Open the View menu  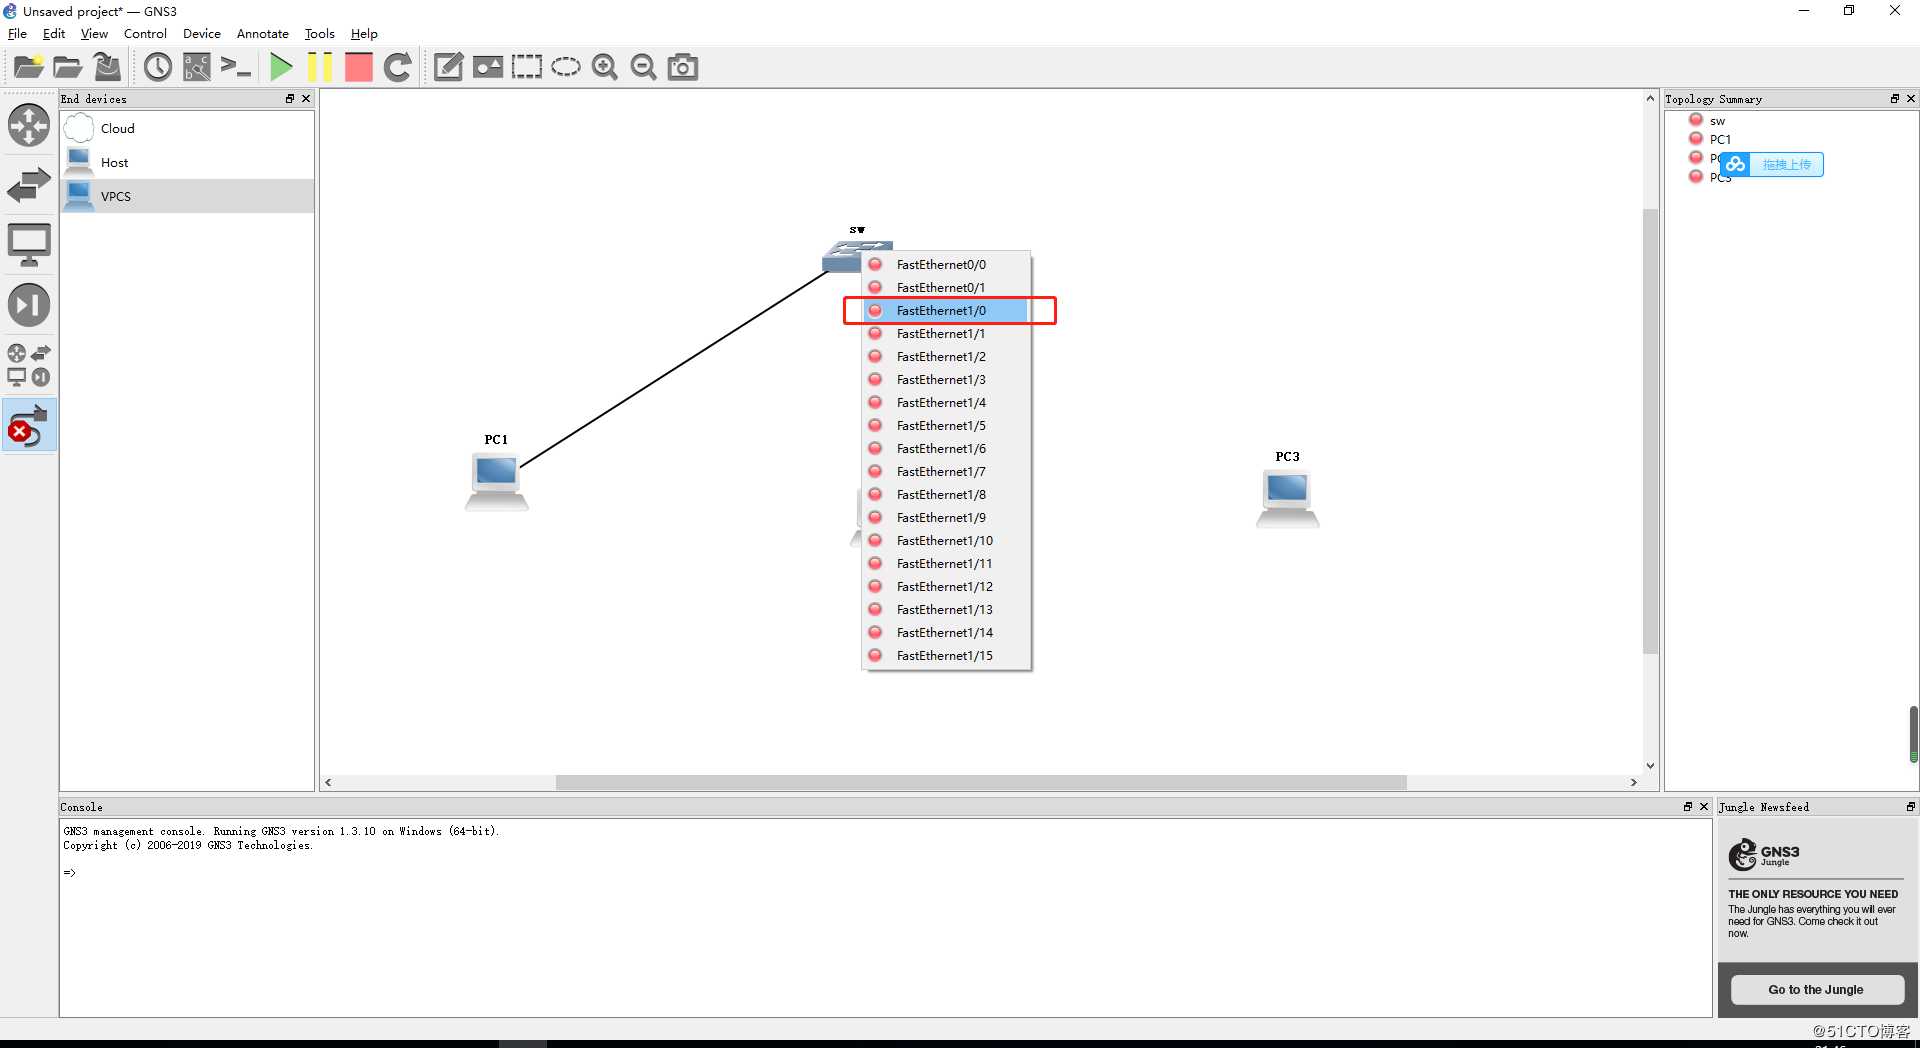[94, 34]
